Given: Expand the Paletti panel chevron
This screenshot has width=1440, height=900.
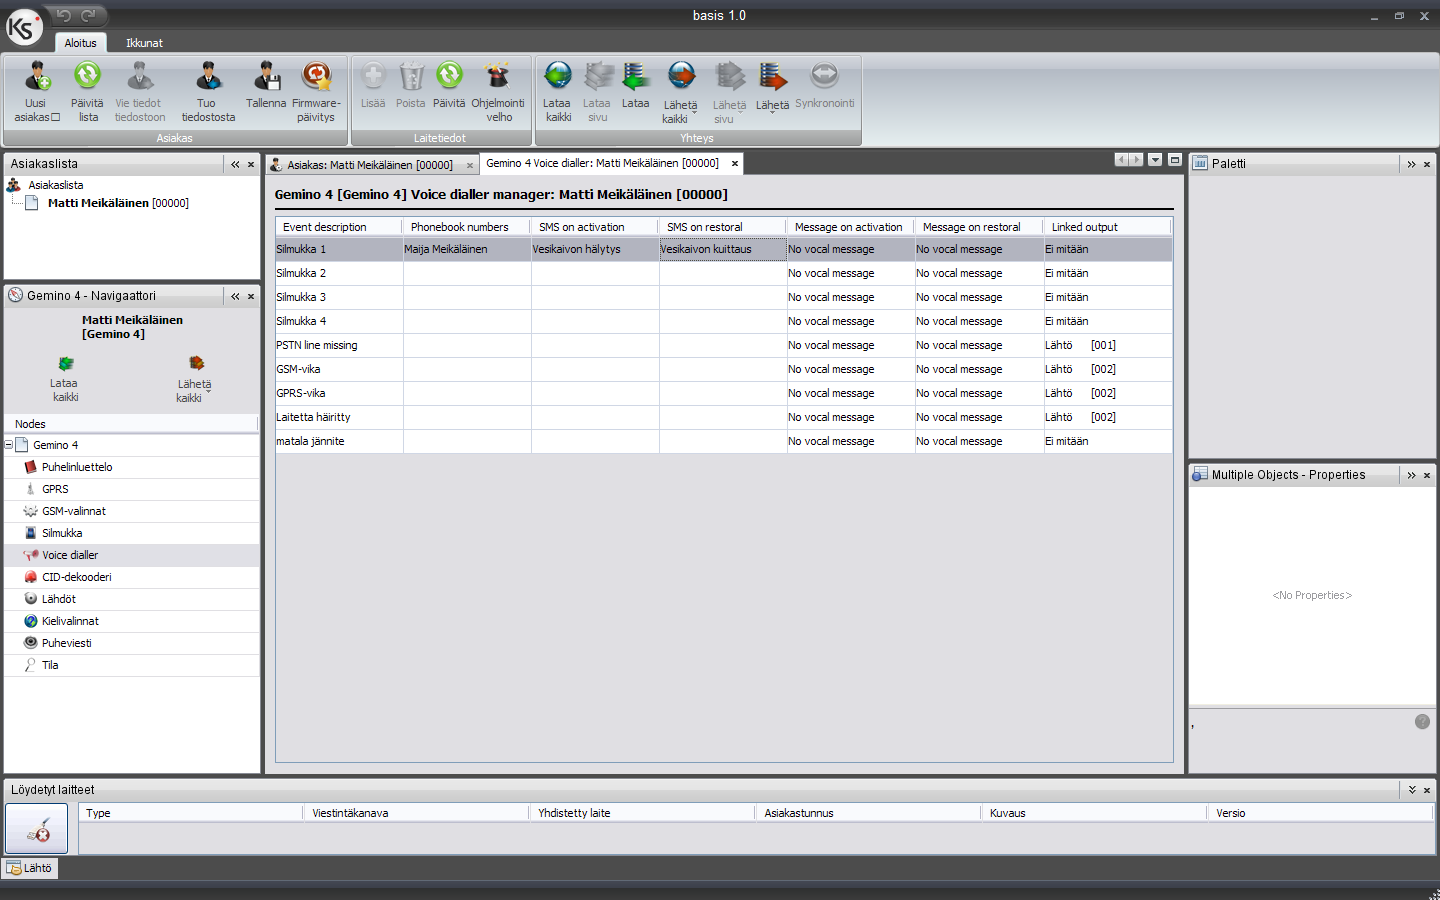Looking at the screenshot, I should coord(1411,164).
